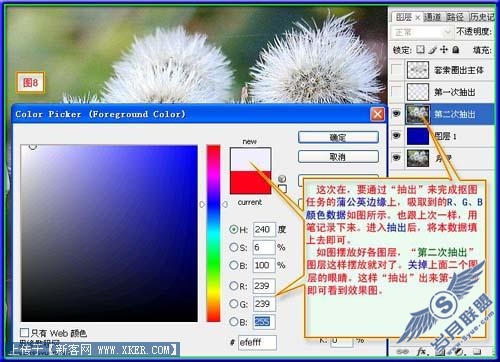Viewport: 500px width, 362px height.
Task: Click the out-of-gamut warning cube icon
Action: [282, 178]
